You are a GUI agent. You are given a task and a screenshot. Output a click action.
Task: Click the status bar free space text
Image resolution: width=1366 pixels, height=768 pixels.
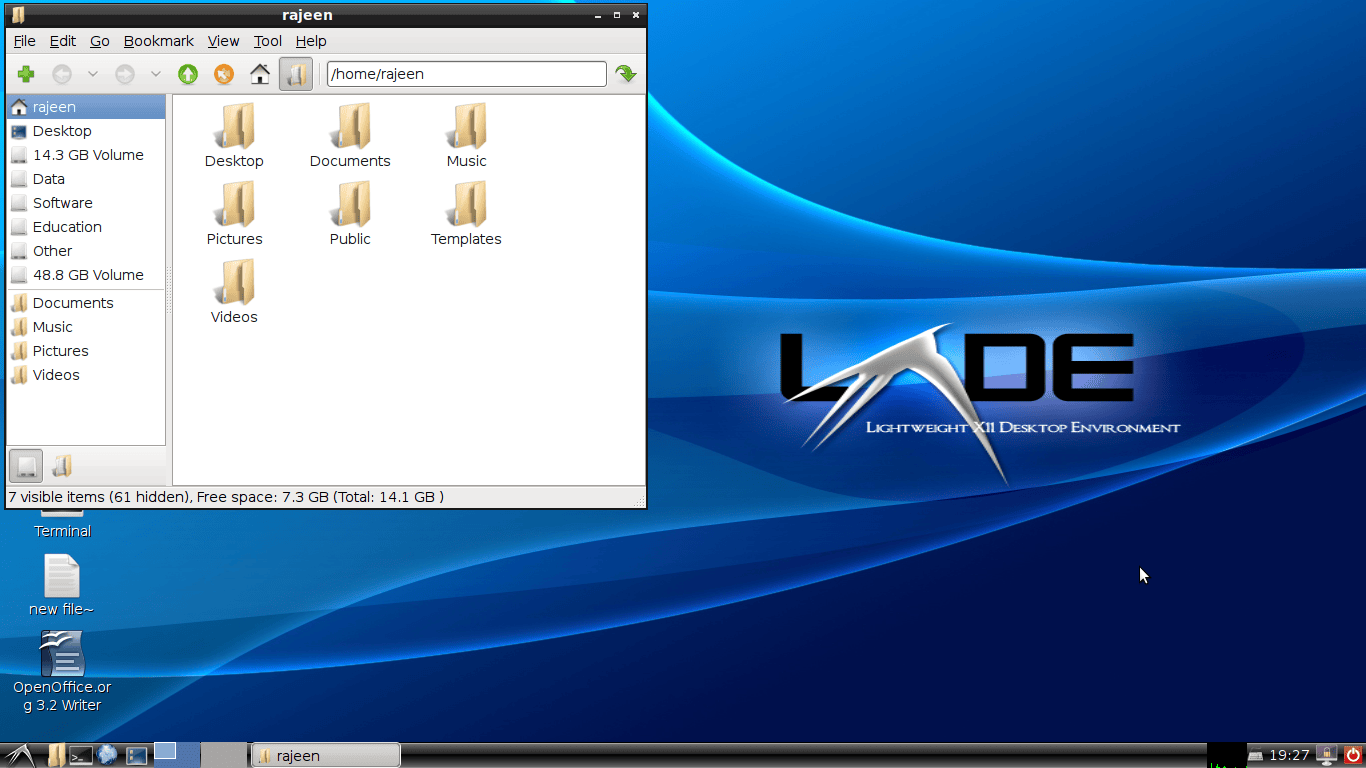320,497
